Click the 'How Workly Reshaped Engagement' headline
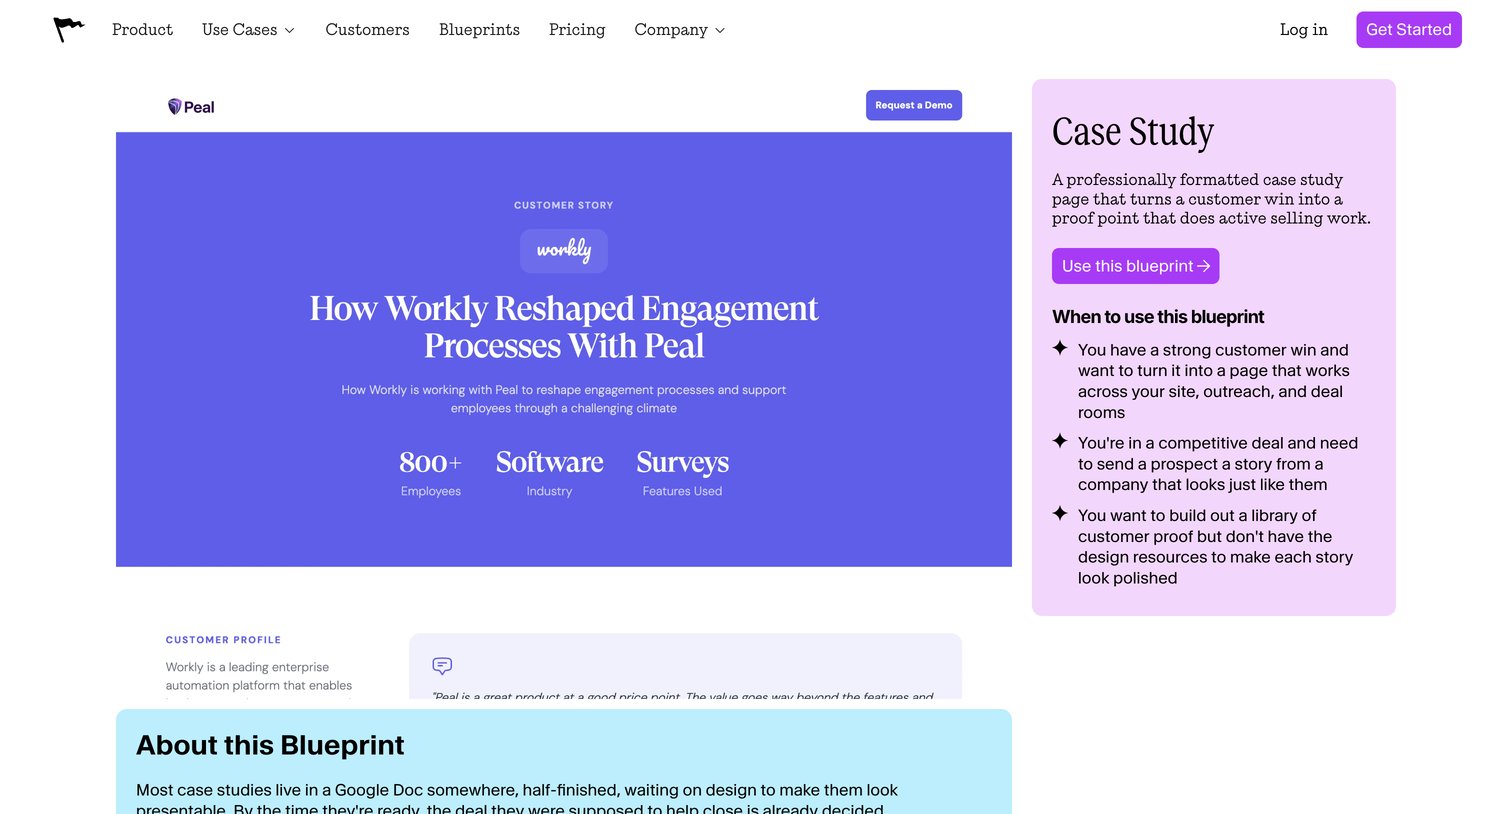1512x814 pixels. 564,327
